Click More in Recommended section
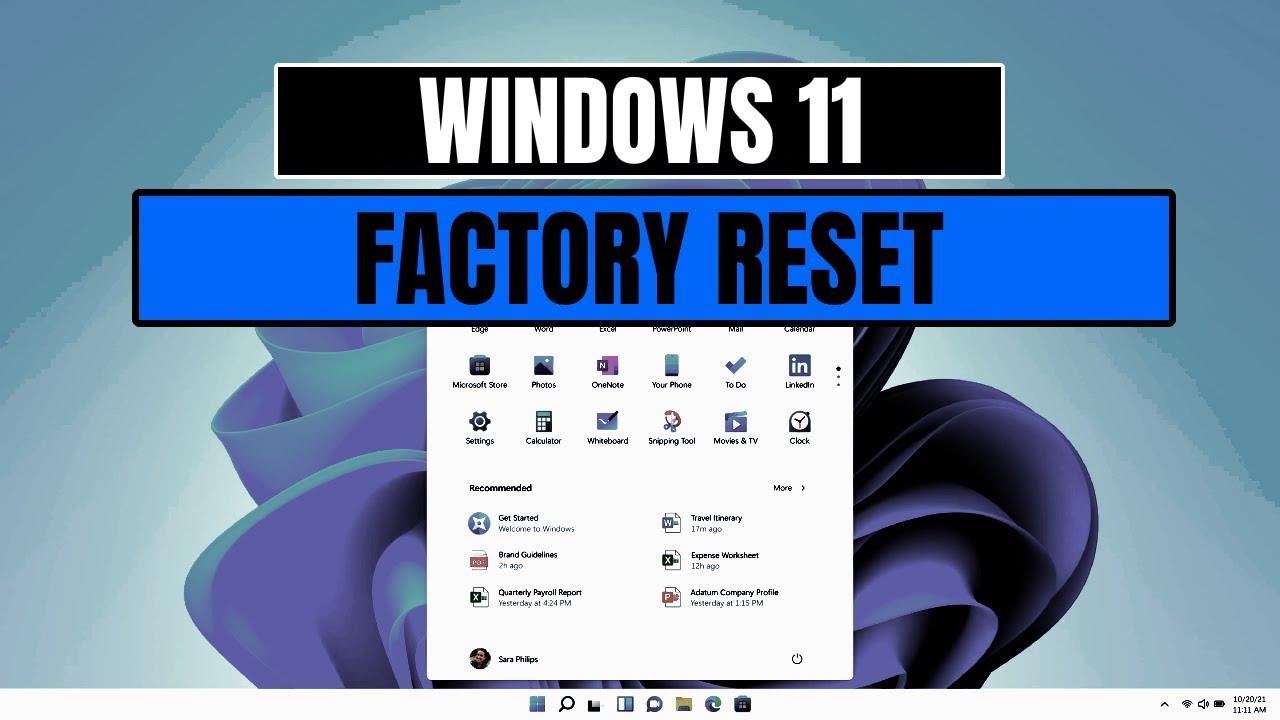Viewport: 1280px width, 720px height. point(788,488)
